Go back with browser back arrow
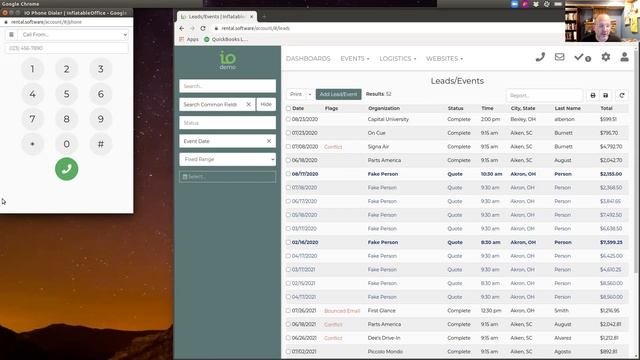The image size is (640, 360). point(182,28)
